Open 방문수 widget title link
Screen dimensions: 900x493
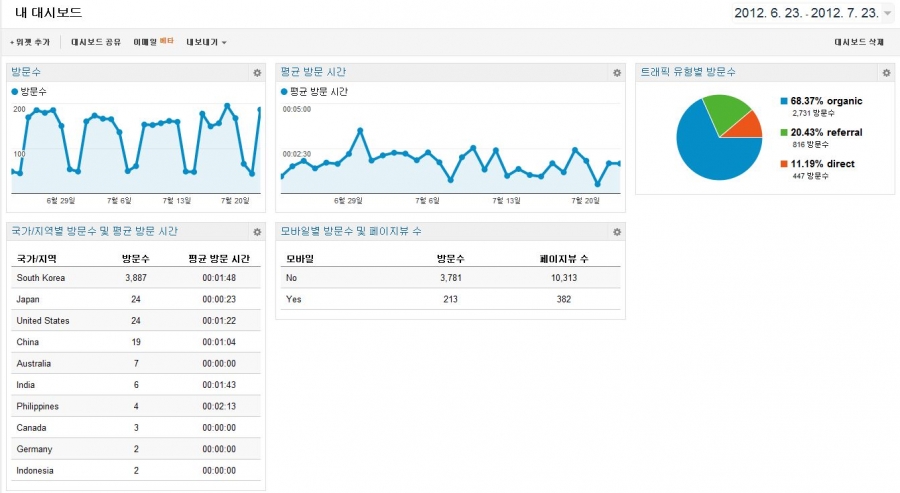pyautogui.click(x=26, y=72)
